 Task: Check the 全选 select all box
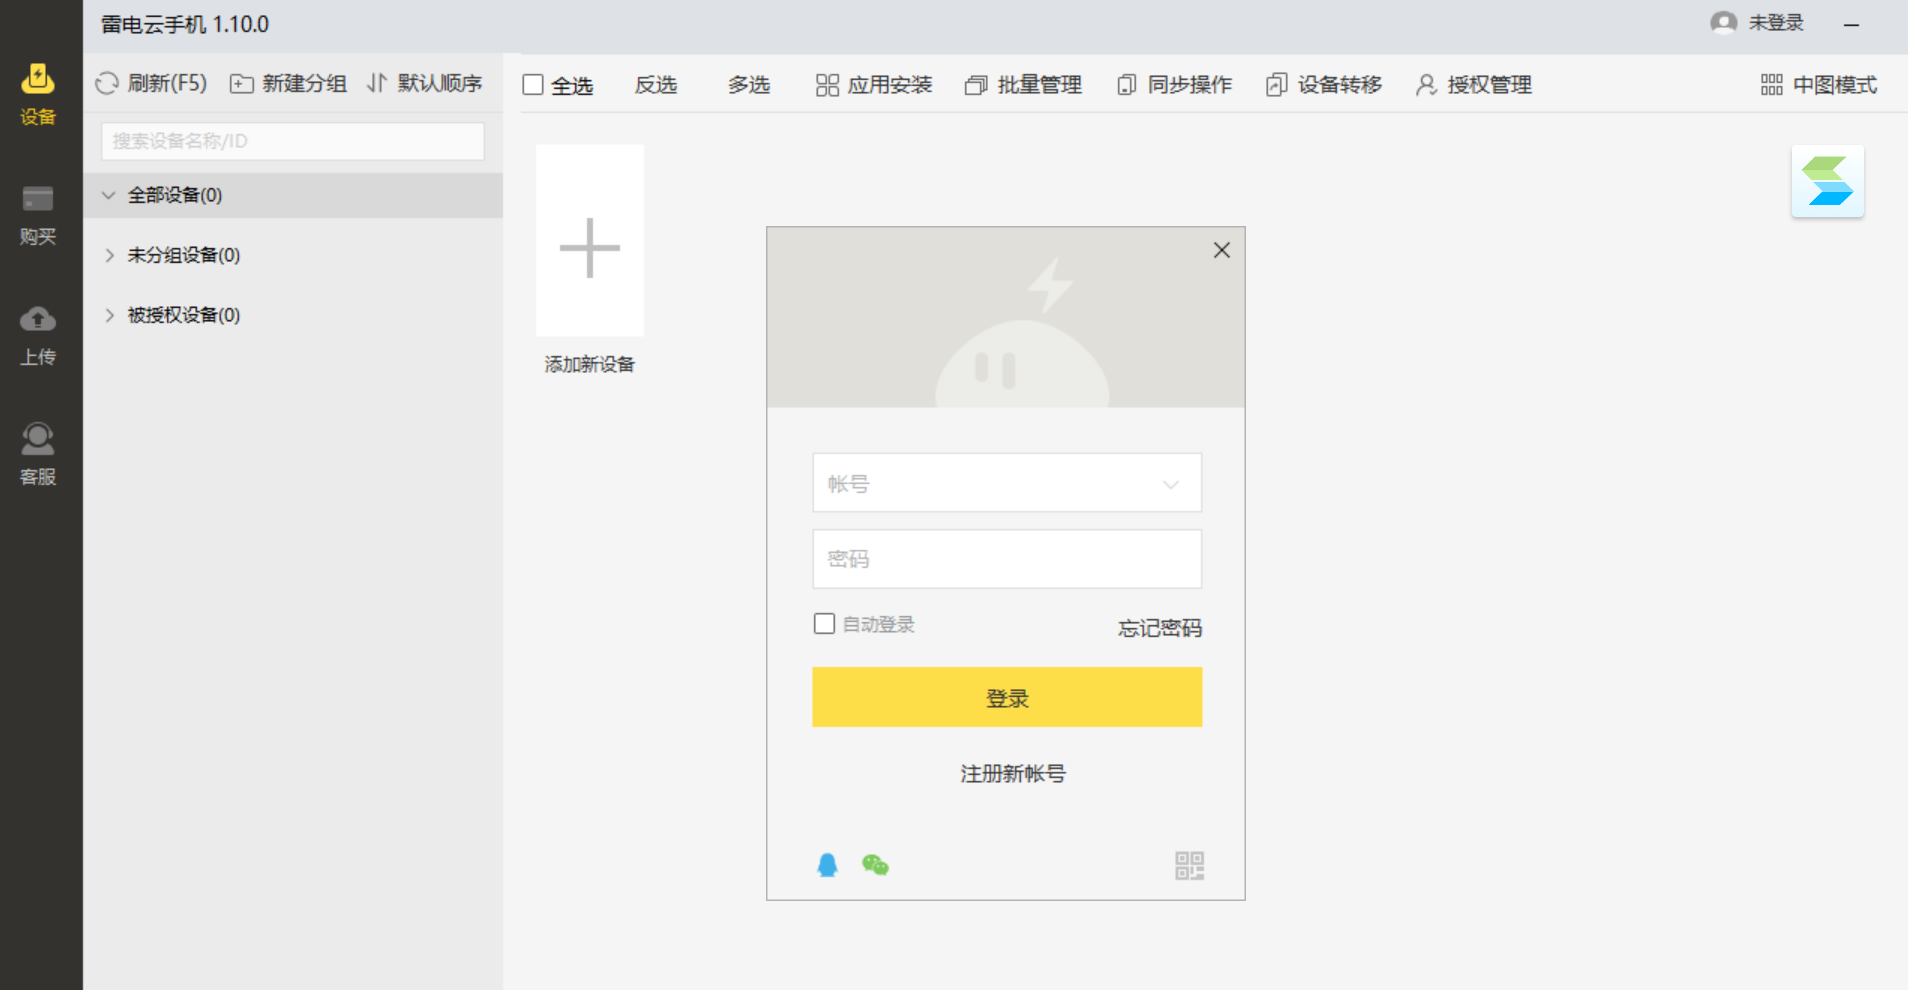click(534, 84)
